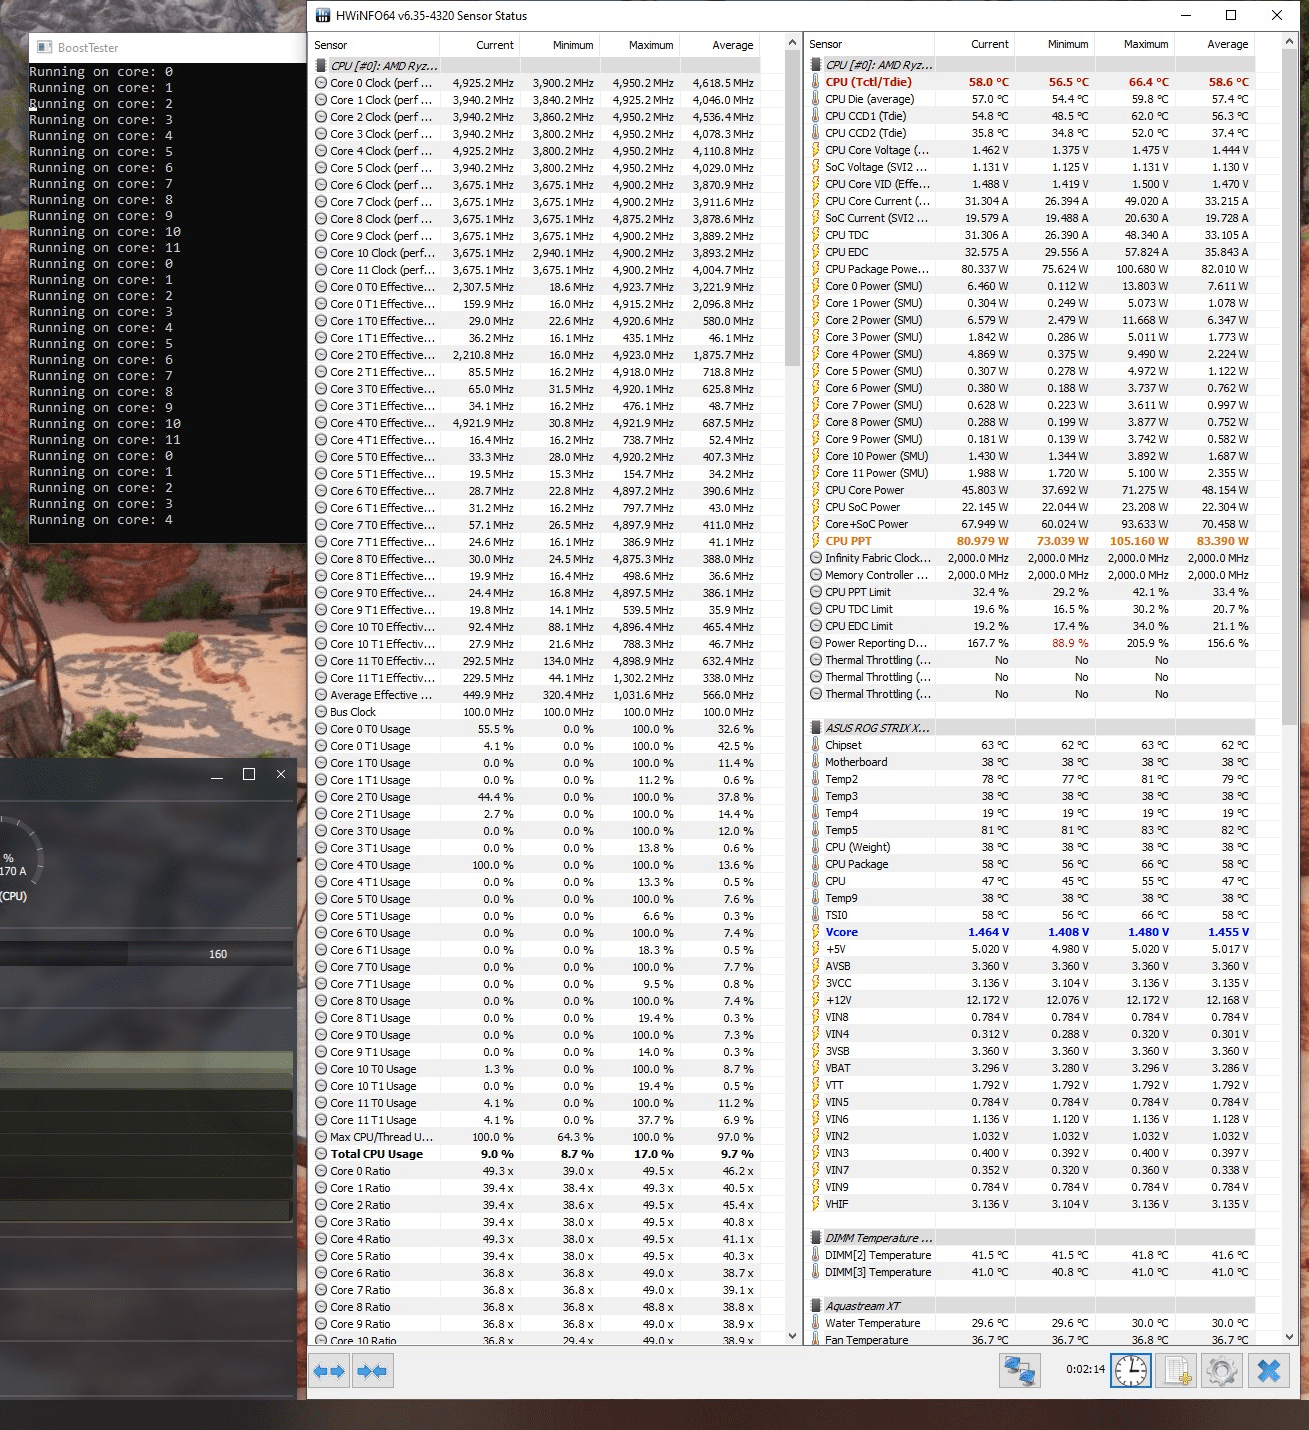Screen dimensions: 1309x1430
Task: Select the Core 2 Power (SMU) row
Action: coord(1031,320)
